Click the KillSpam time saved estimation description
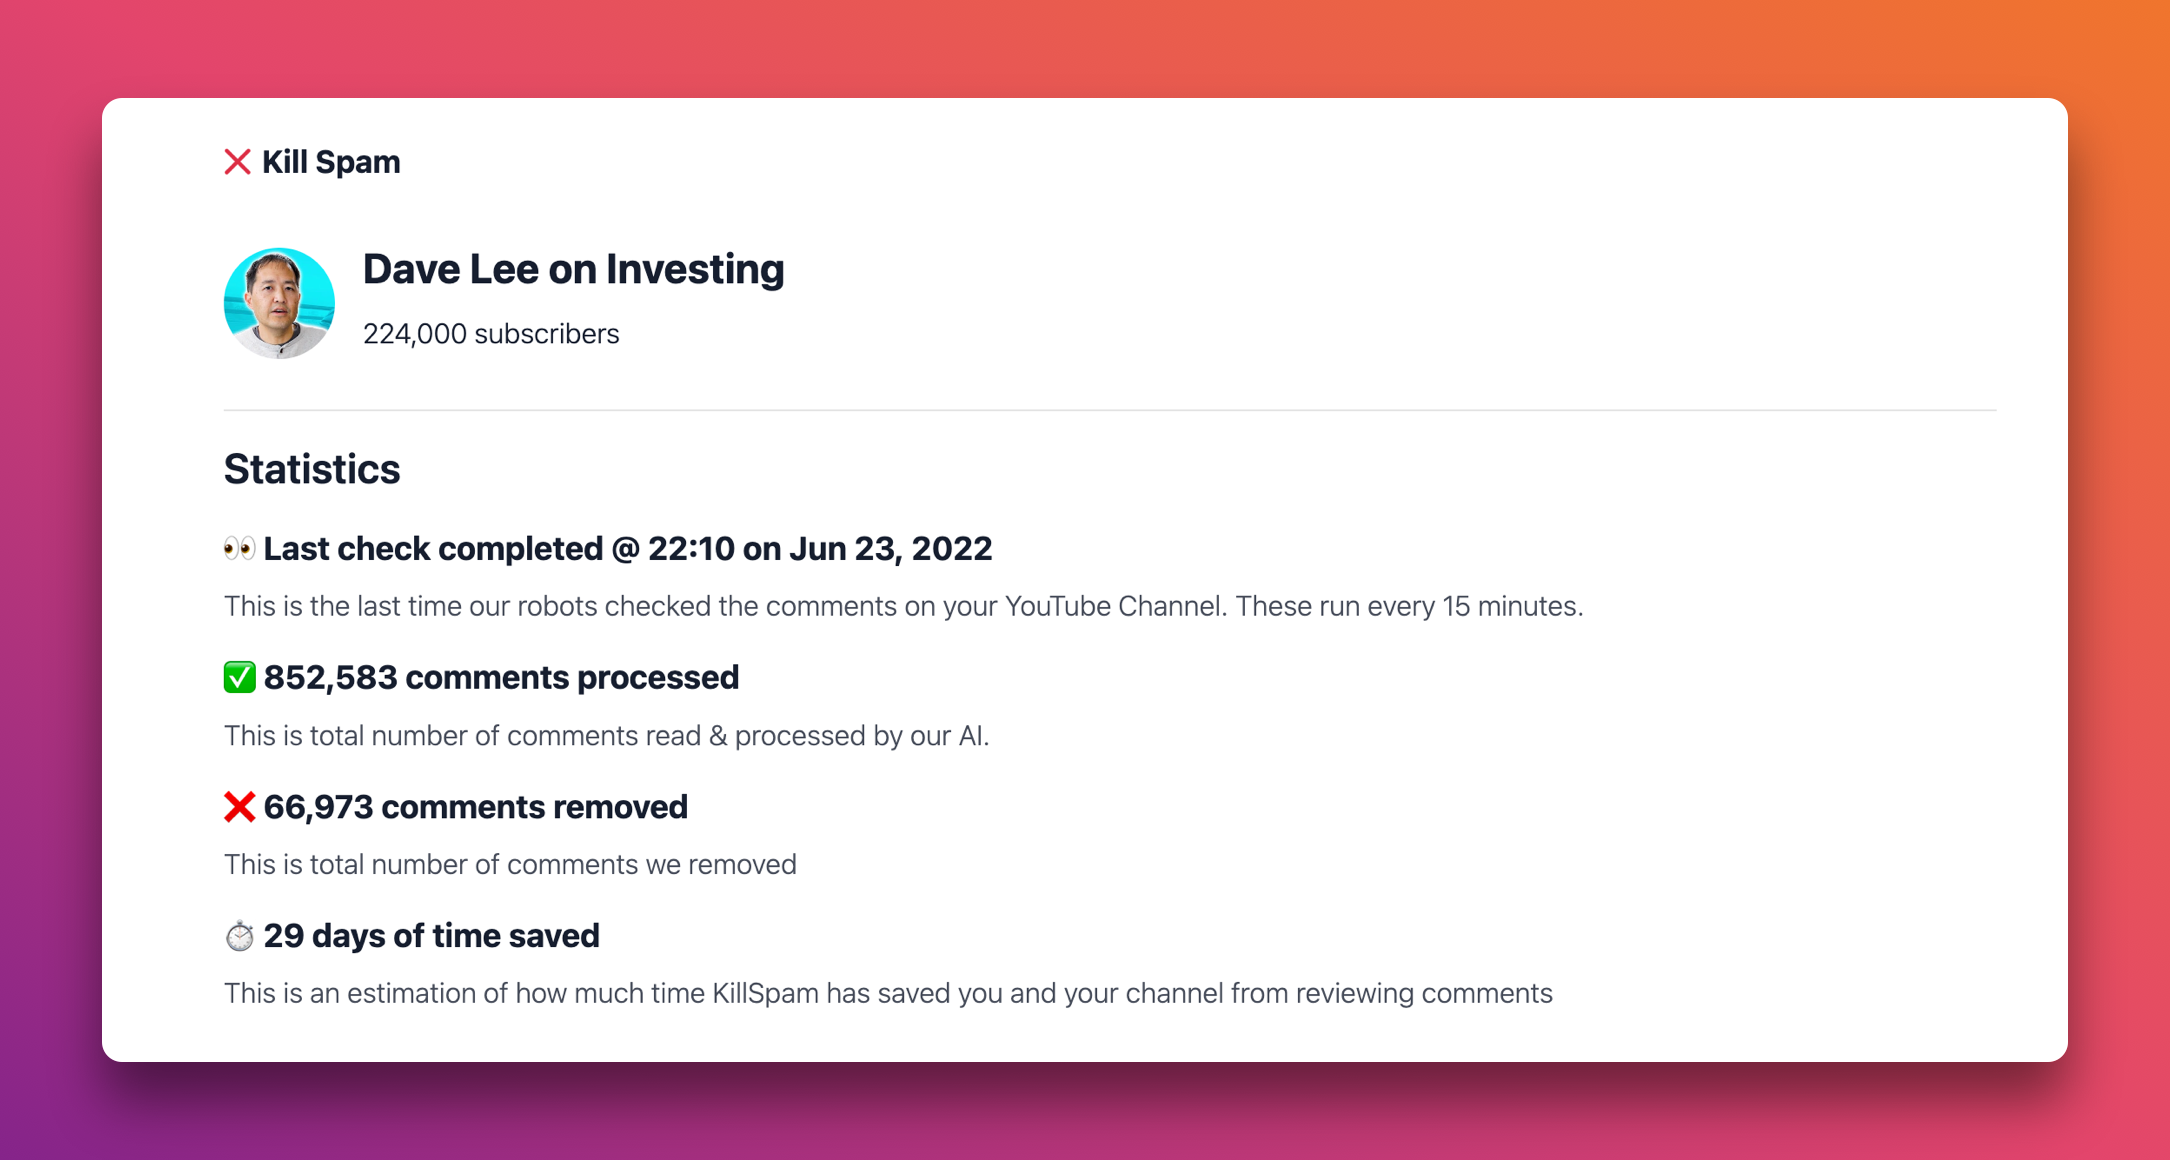The image size is (2170, 1160). [888, 994]
